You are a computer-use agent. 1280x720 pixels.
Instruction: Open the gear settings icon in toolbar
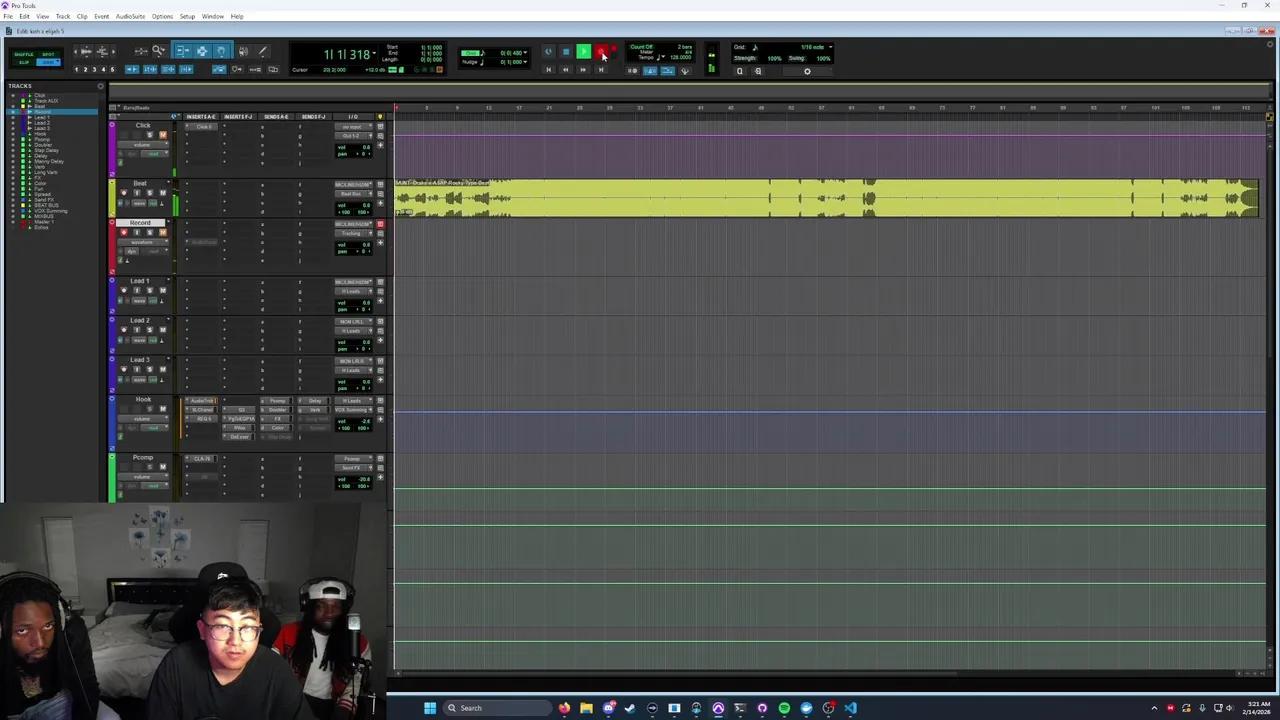click(x=807, y=71)
